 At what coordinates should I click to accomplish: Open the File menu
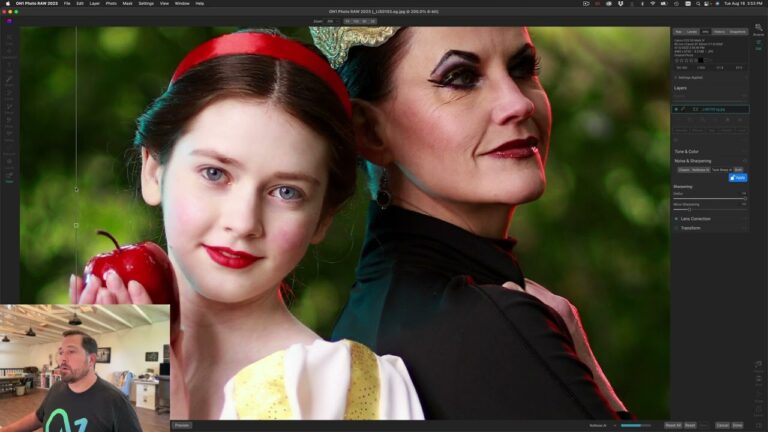click(67, 3)
